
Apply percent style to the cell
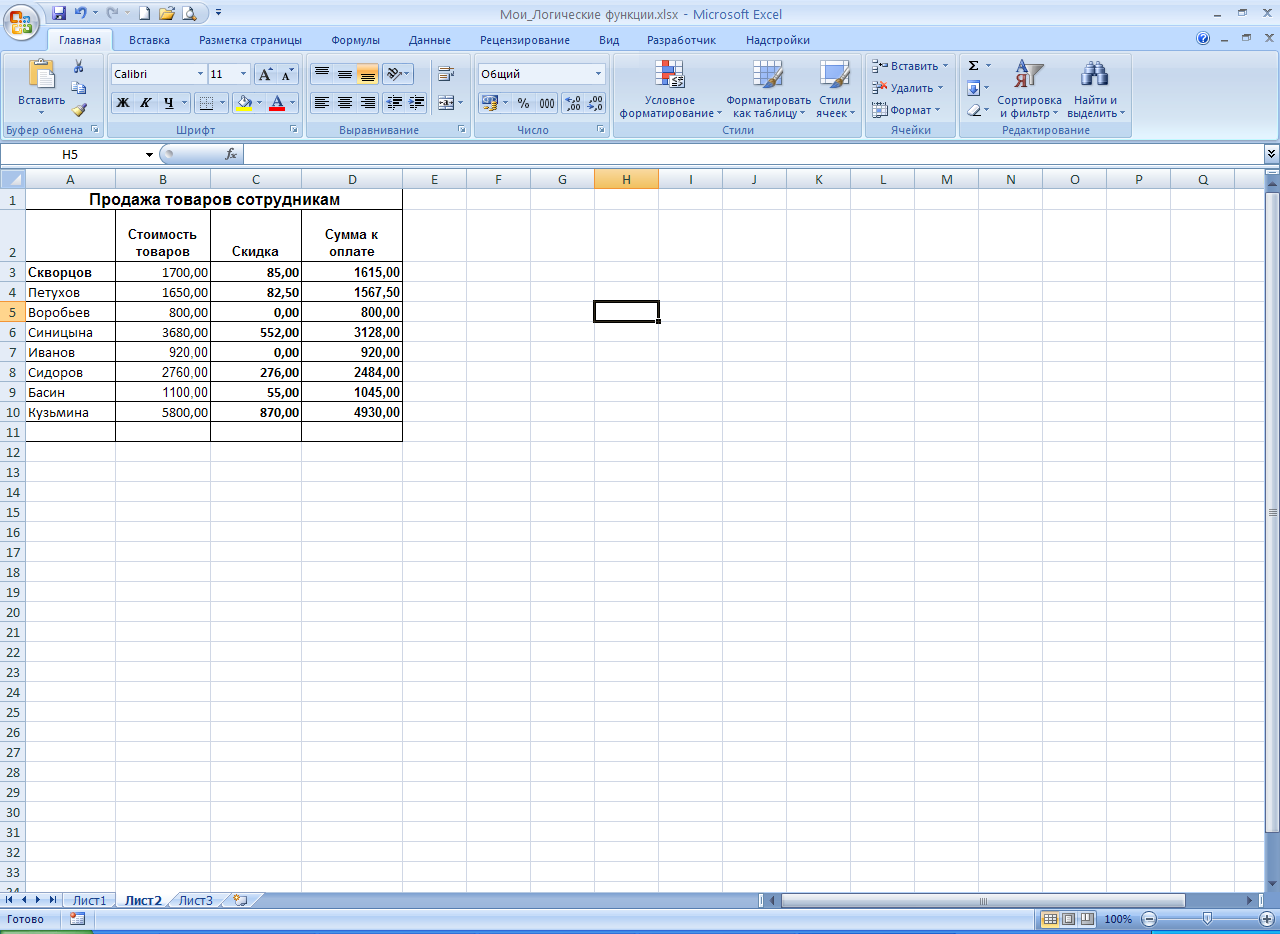pos(523,103)
